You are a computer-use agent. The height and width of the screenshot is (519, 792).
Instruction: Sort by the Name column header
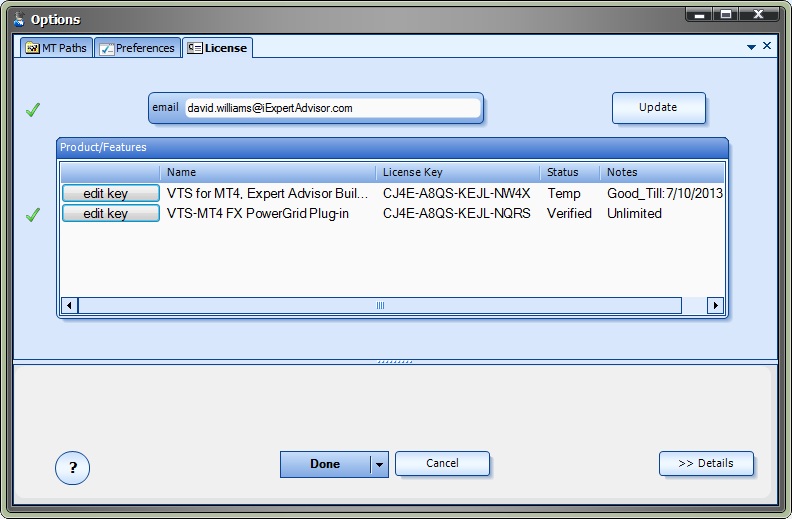point(268,172)
